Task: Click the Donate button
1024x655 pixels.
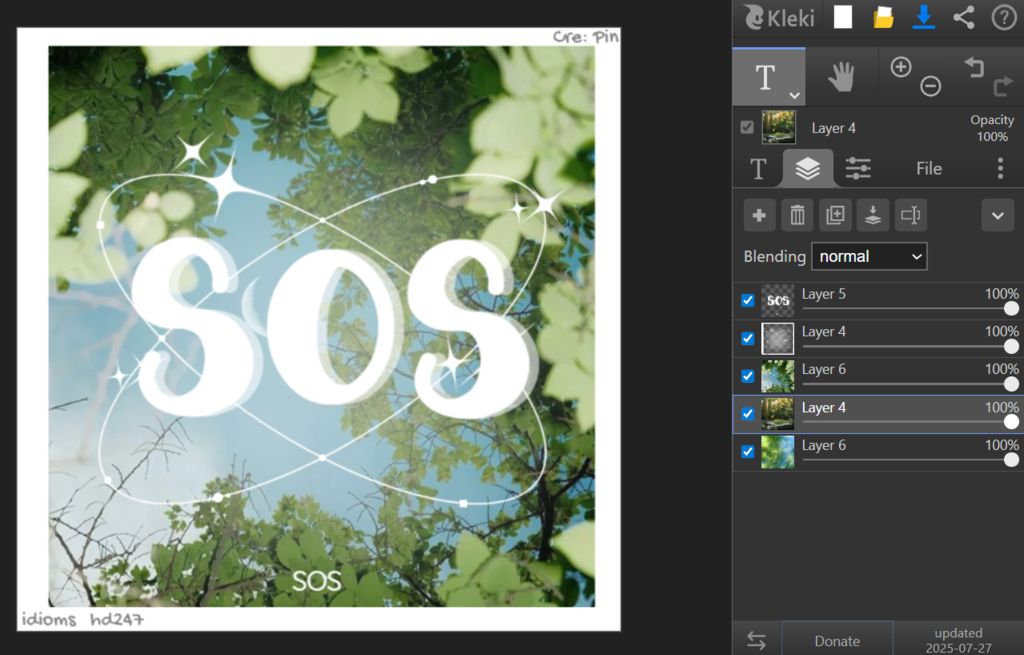Action: tap(837, 641)
